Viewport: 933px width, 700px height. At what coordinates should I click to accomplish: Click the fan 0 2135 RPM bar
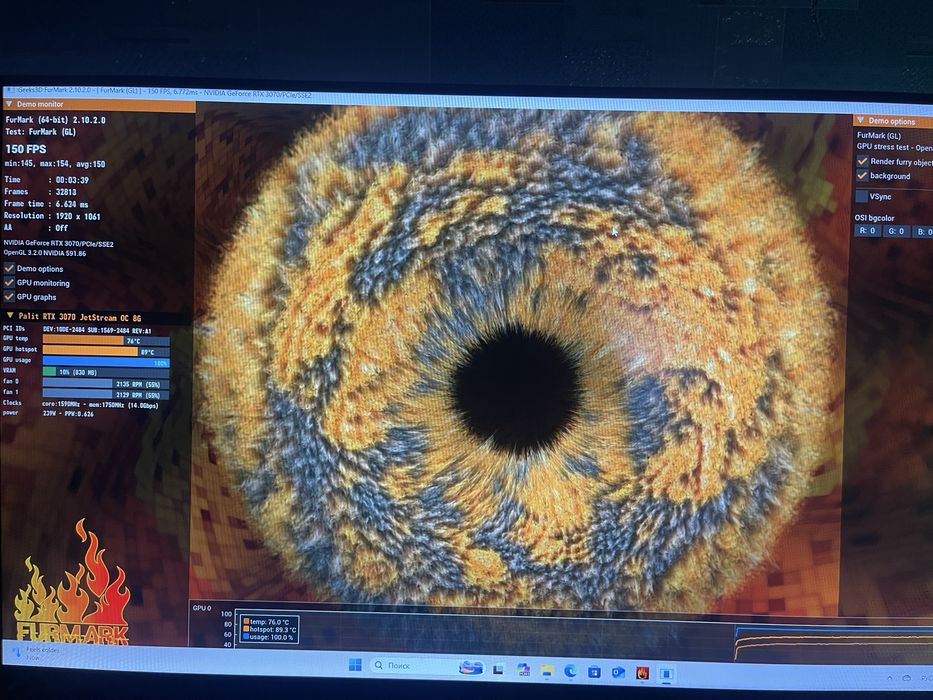tap(106, 384)
